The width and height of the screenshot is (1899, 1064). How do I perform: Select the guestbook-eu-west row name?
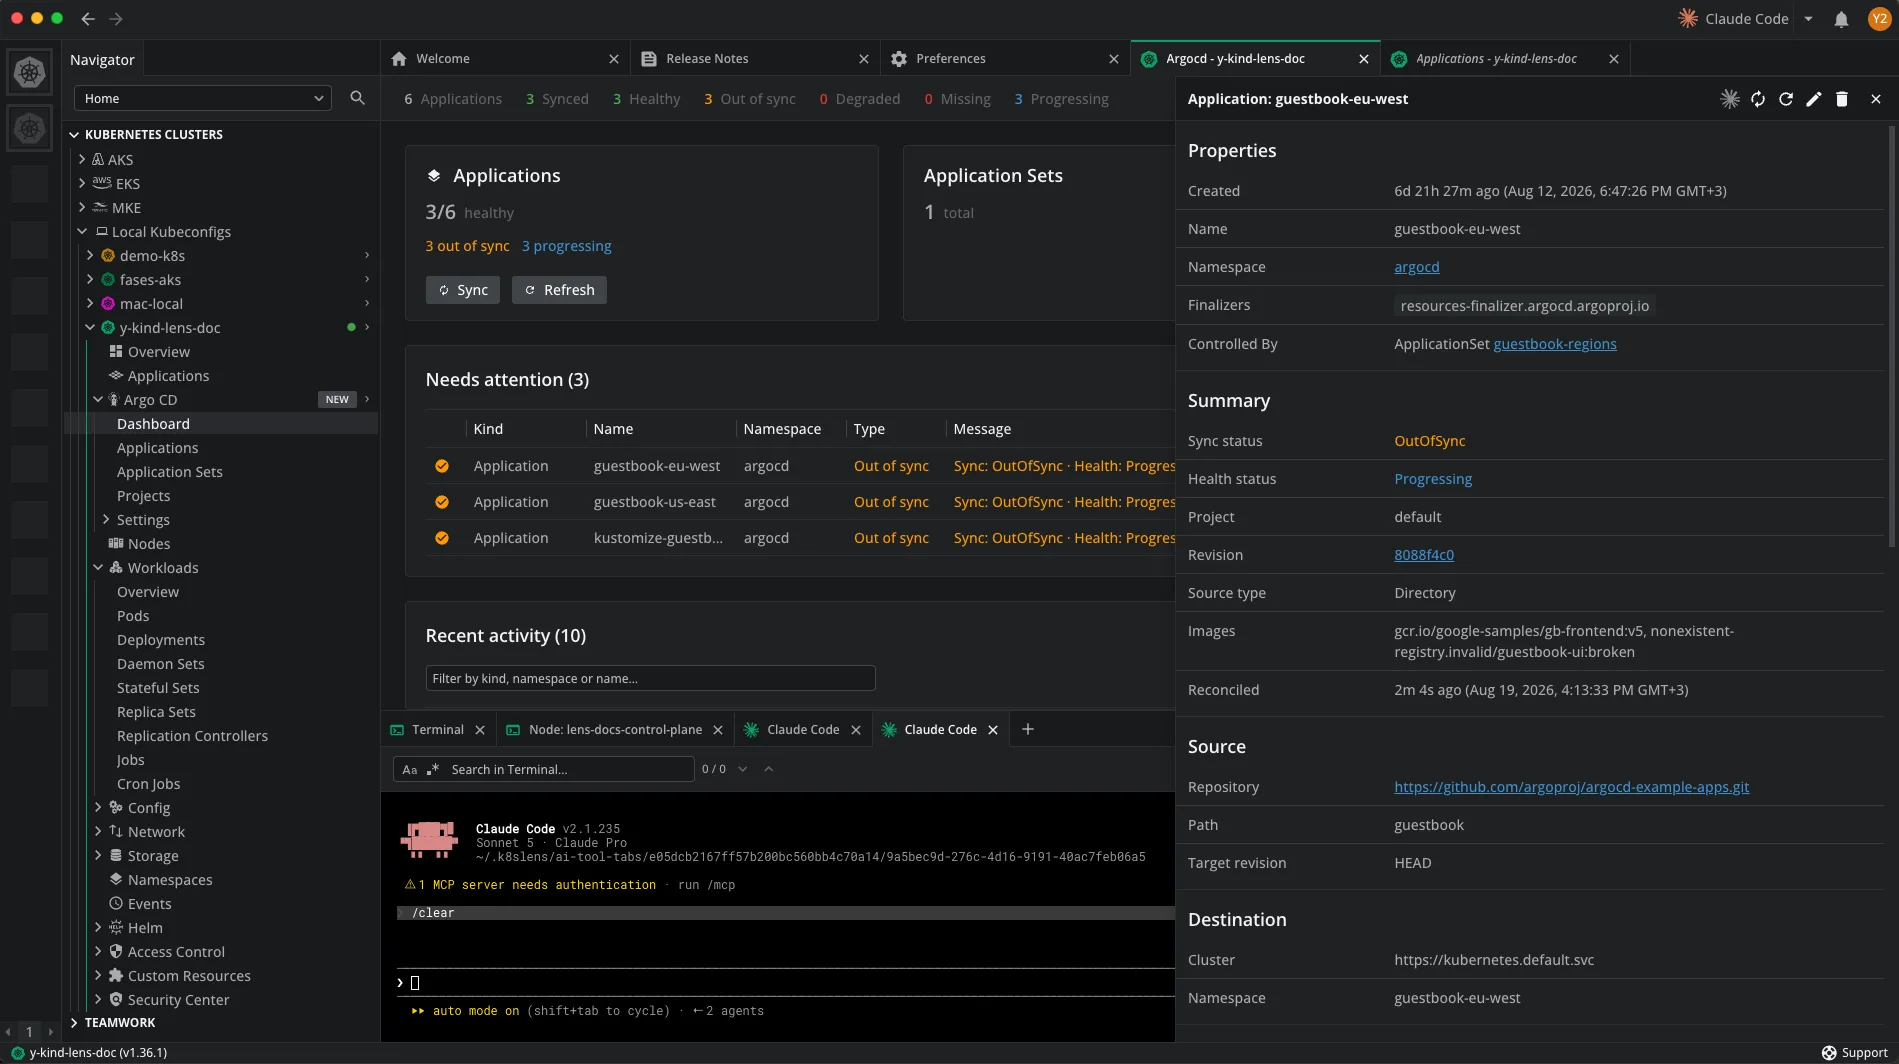click(x=656, y=466)
